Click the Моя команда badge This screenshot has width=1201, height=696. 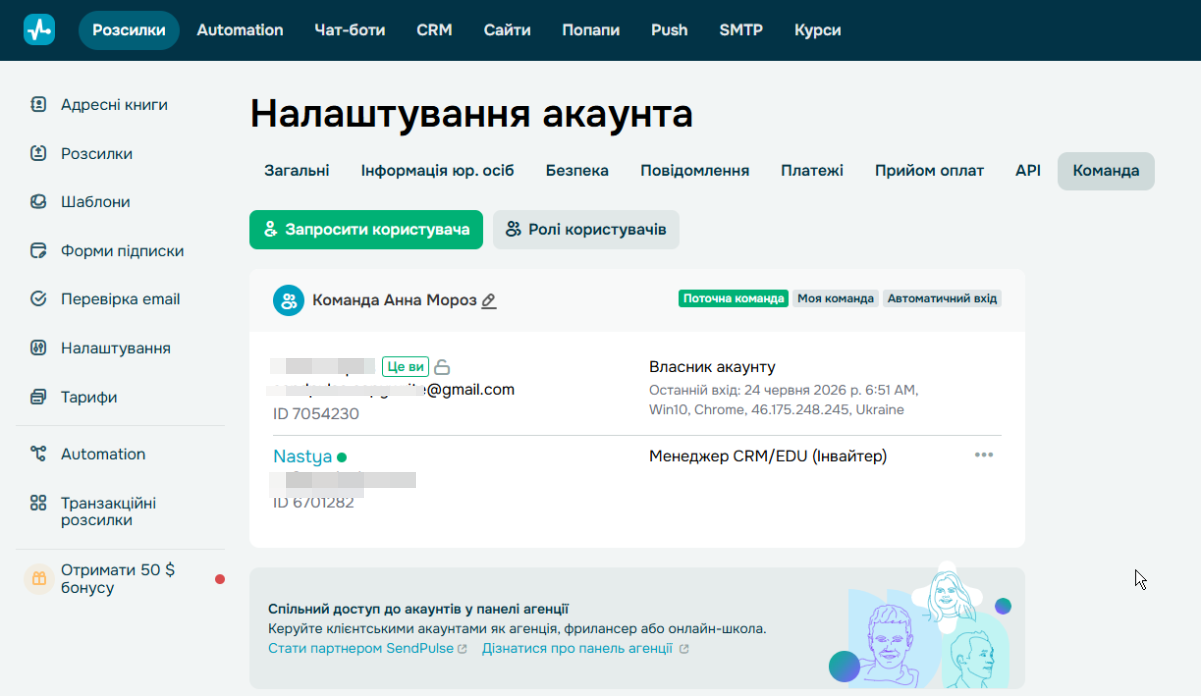[x=836, y=298]
